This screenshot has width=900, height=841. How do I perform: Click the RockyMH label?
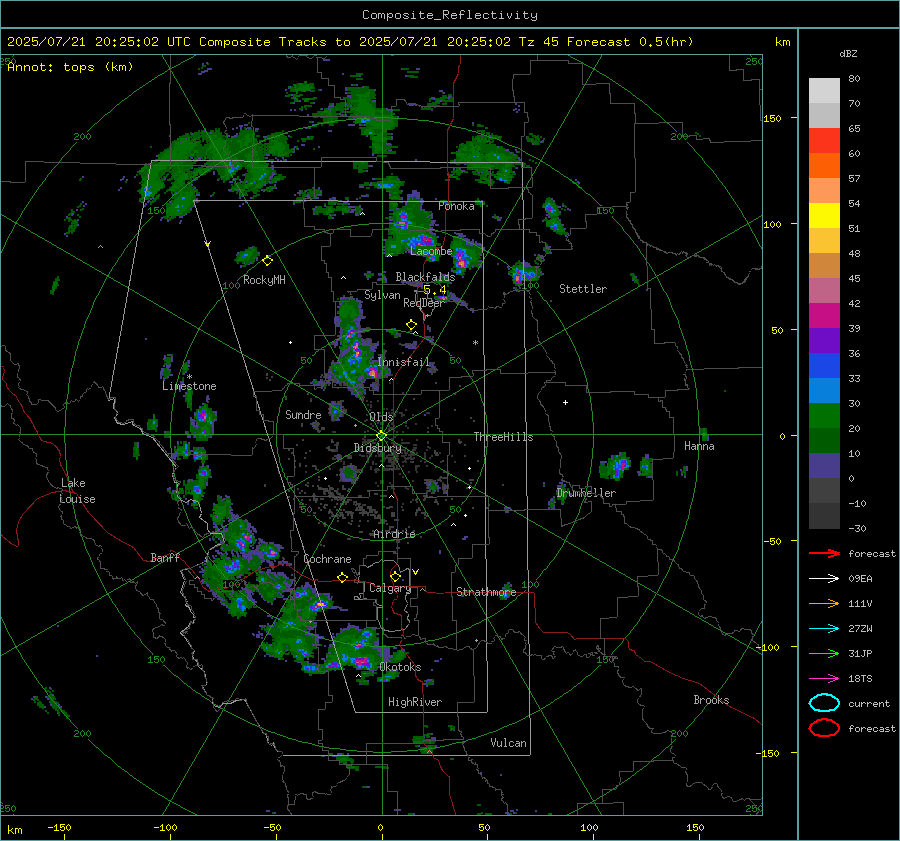(x=264, y=280)
